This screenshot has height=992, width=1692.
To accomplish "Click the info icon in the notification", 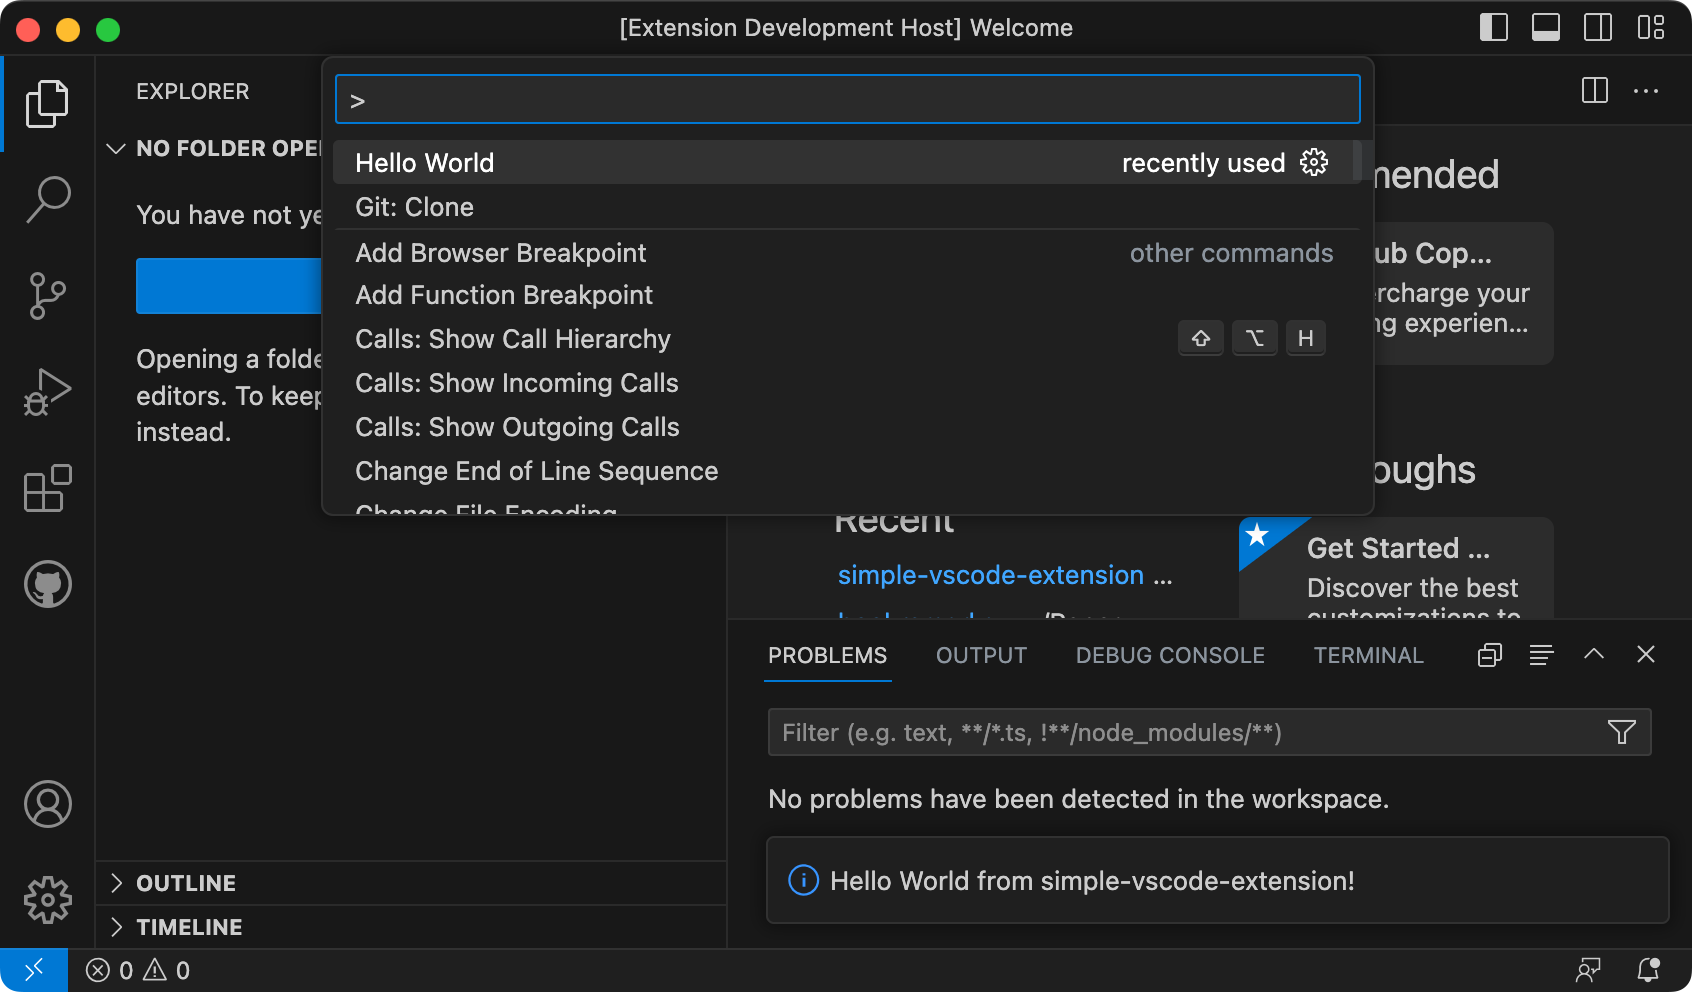I will point(803,880).
